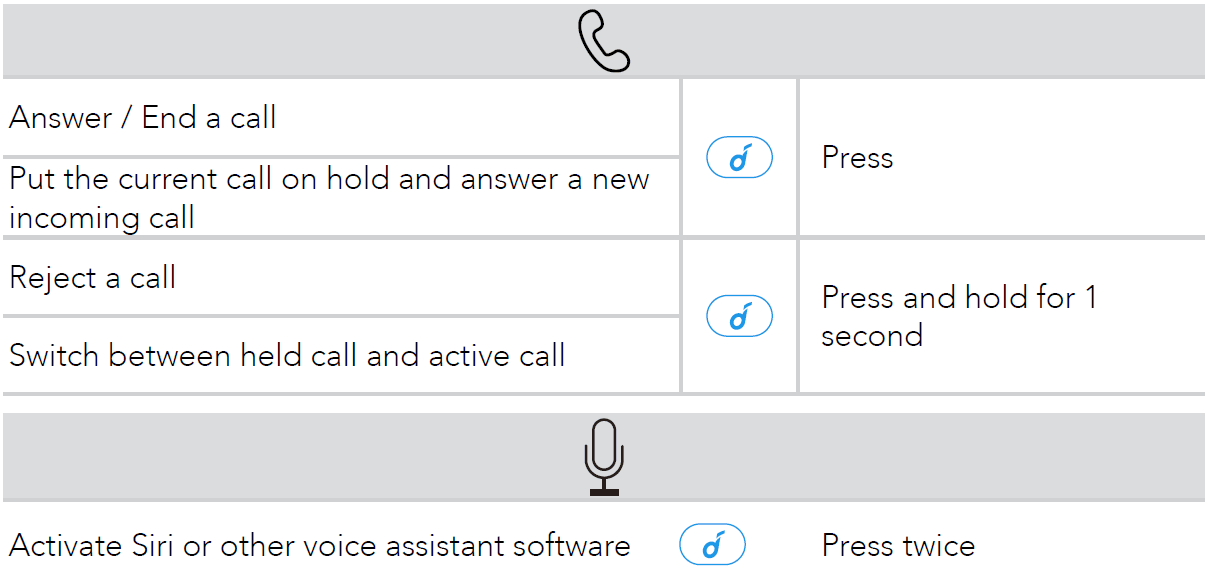This screenshot has height=574, width=1214.
Task: Click the standalone "Press" instruction text
Action: (x=857, y=158)
